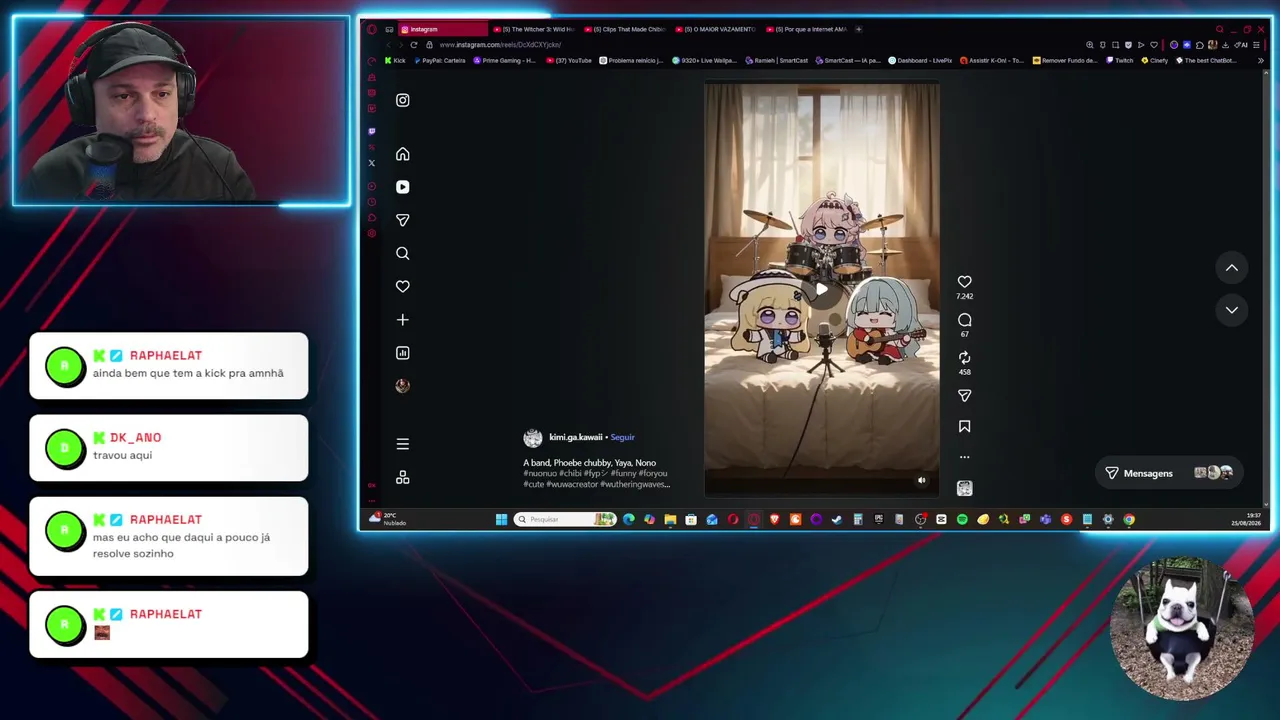Screen dimensions: 1280x720
Task: Open the Meta apps grid icon in sidebar
Action: pos(402,478)
